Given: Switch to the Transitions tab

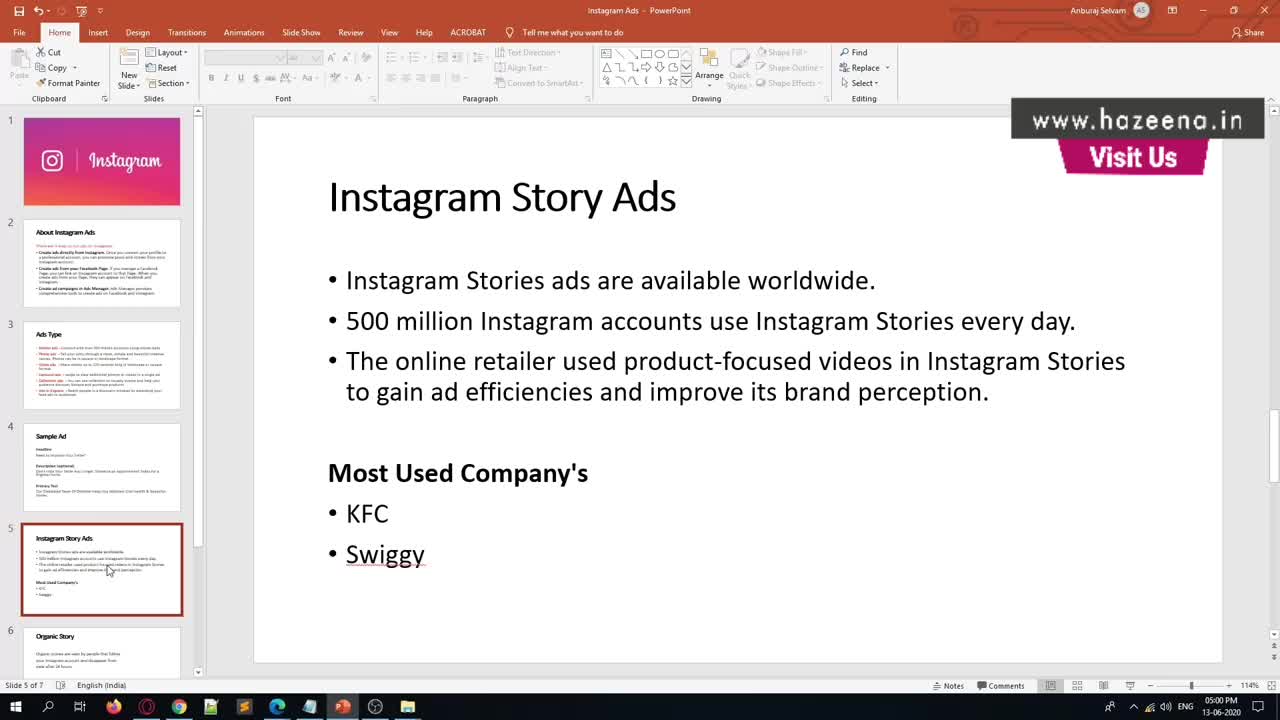Looking at the screenshot, I should coord(187,32).
